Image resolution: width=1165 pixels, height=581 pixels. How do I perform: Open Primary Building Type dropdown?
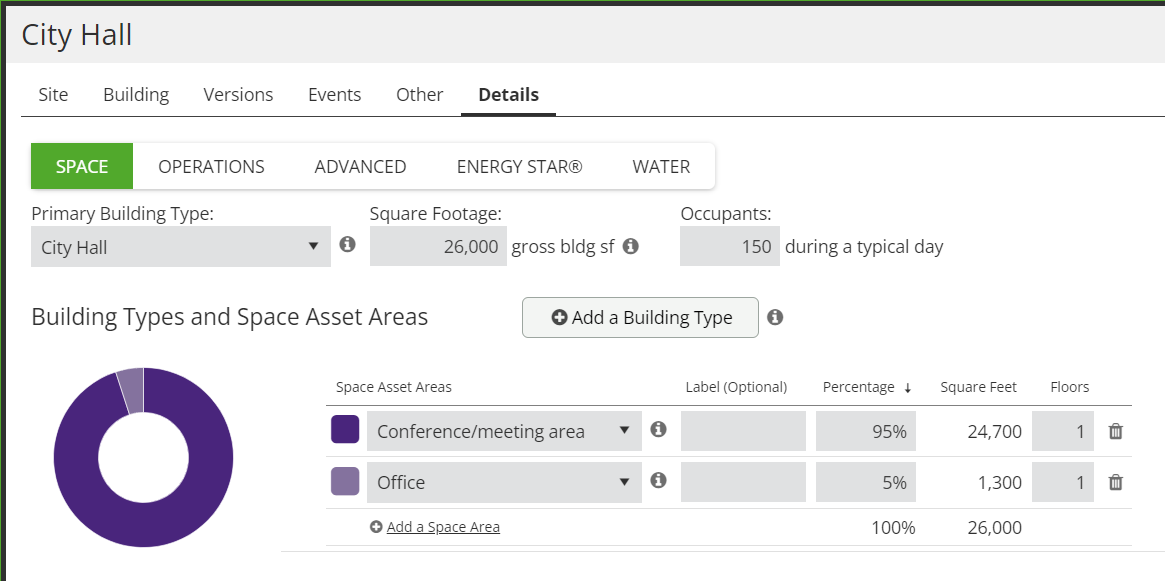[x=181, y=247]
